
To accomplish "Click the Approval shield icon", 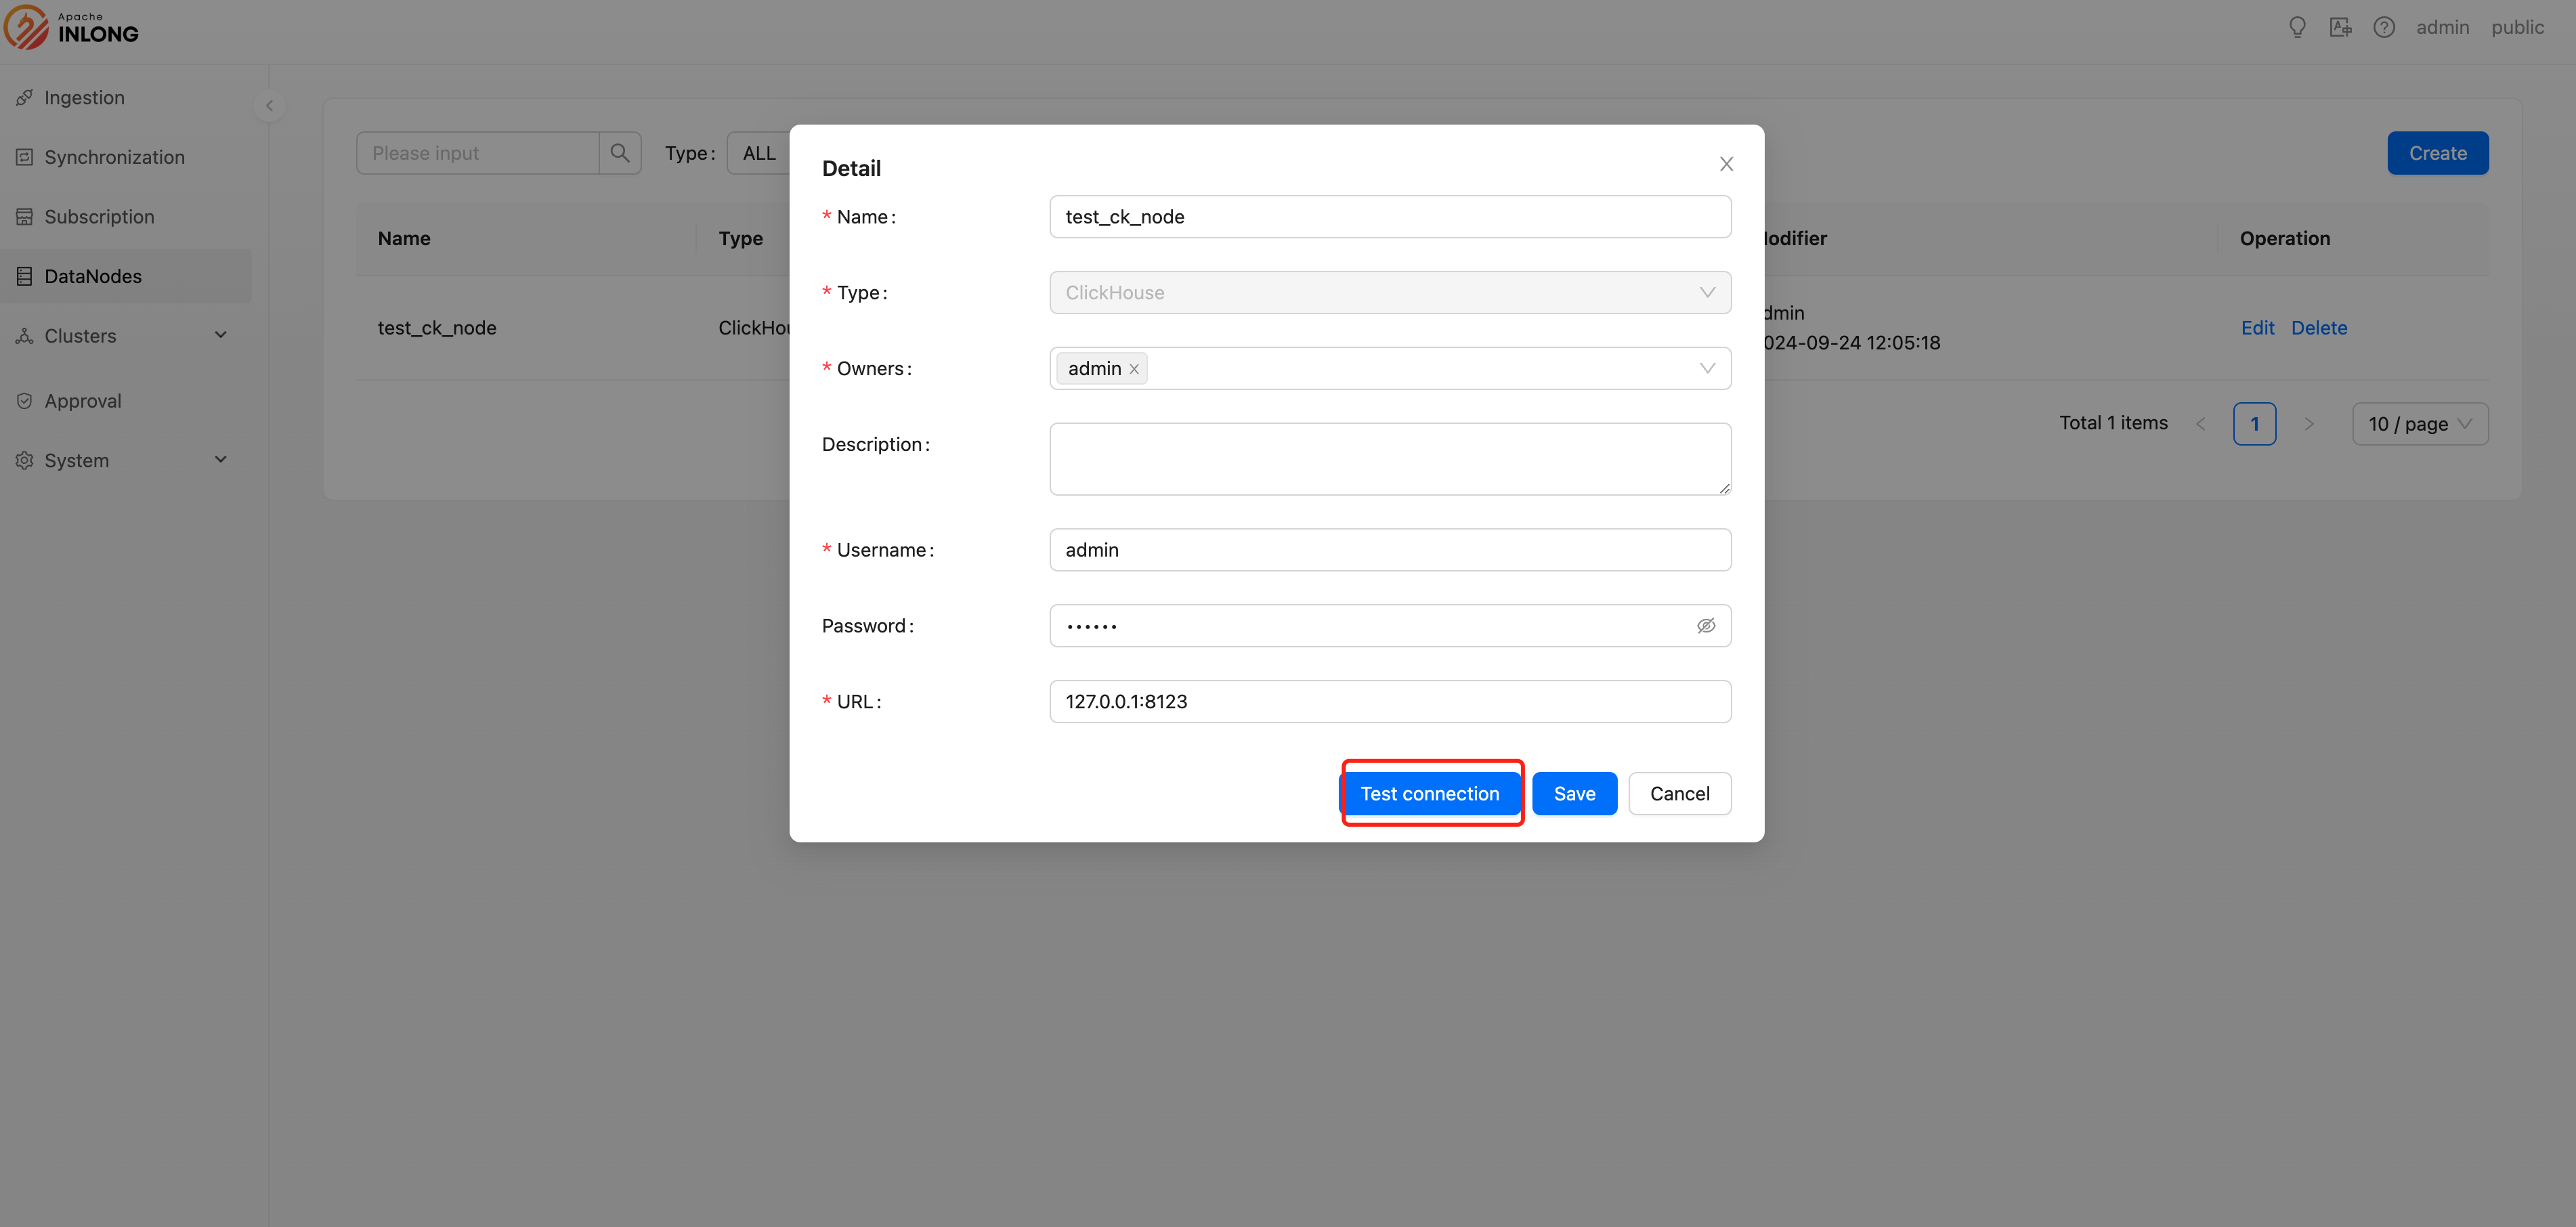I will [x=25, y=400].
